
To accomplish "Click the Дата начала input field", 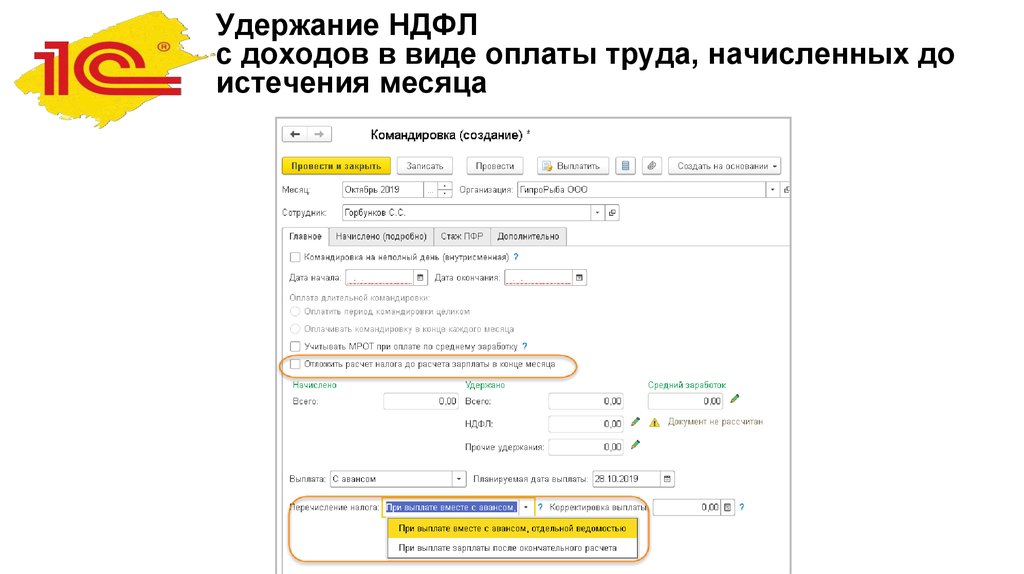I will 379,278.
